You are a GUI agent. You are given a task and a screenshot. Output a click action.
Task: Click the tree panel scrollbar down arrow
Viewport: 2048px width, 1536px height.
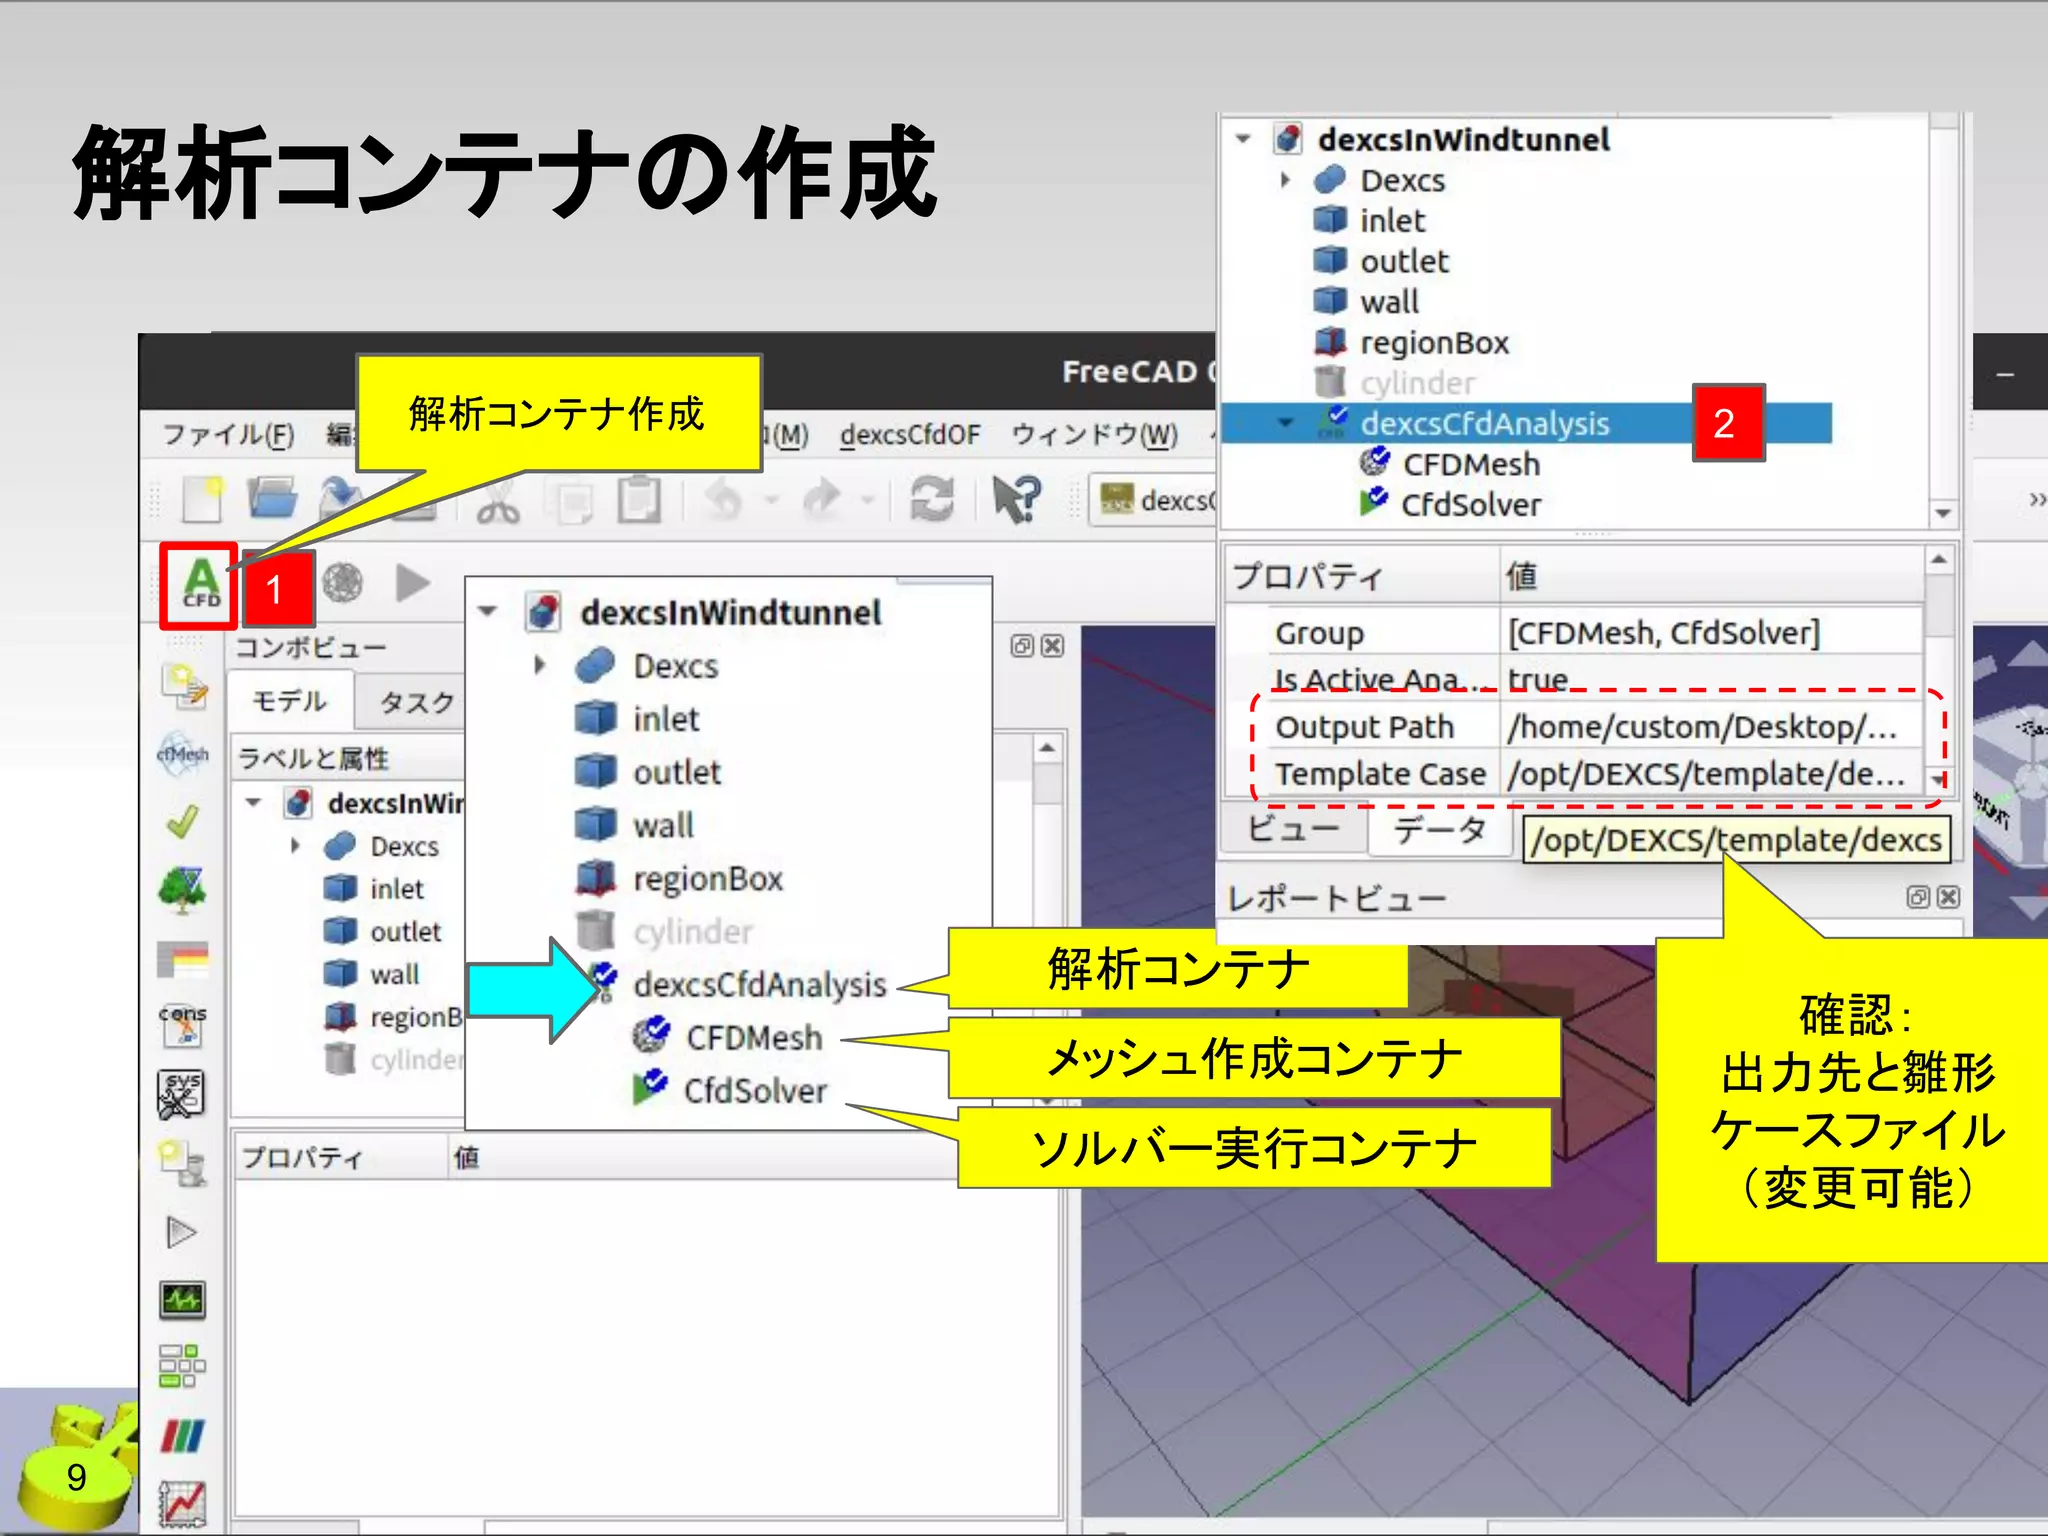pos(1943,513)
